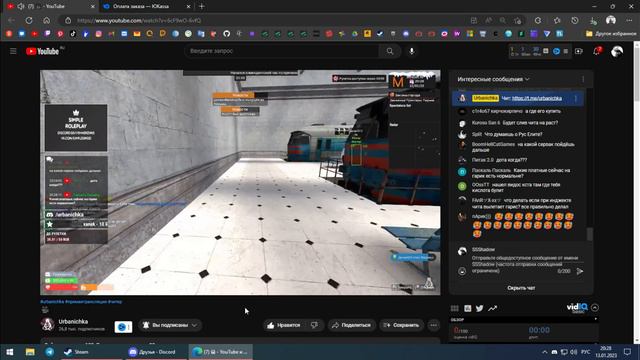Switch keyboard language РУС in the tray

coord(585,352)
